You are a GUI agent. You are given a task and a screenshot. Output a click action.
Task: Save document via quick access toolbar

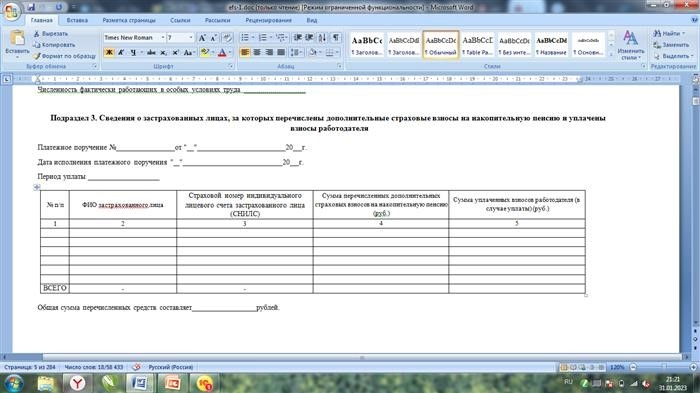pyautogui.click(x=31, y=7)
